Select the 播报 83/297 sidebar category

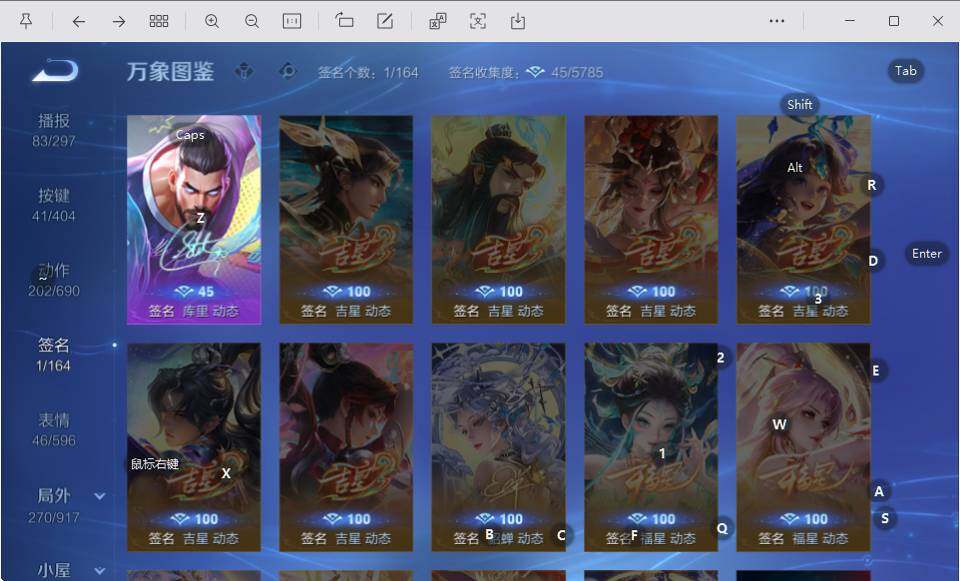[x=54, y=130]
